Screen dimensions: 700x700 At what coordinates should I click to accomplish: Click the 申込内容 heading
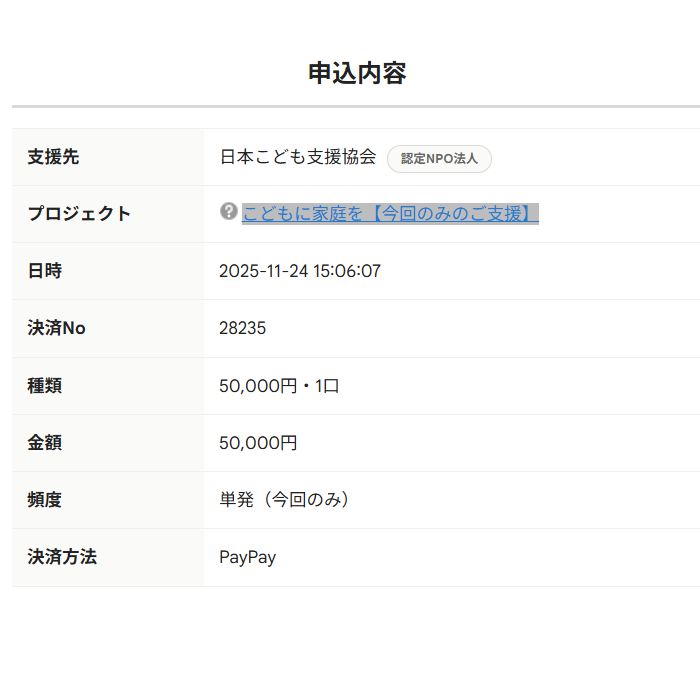357,73
